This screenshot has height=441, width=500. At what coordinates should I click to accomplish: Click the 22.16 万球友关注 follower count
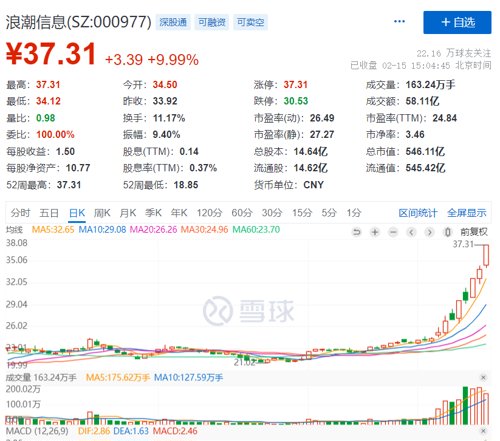[453, 53]
